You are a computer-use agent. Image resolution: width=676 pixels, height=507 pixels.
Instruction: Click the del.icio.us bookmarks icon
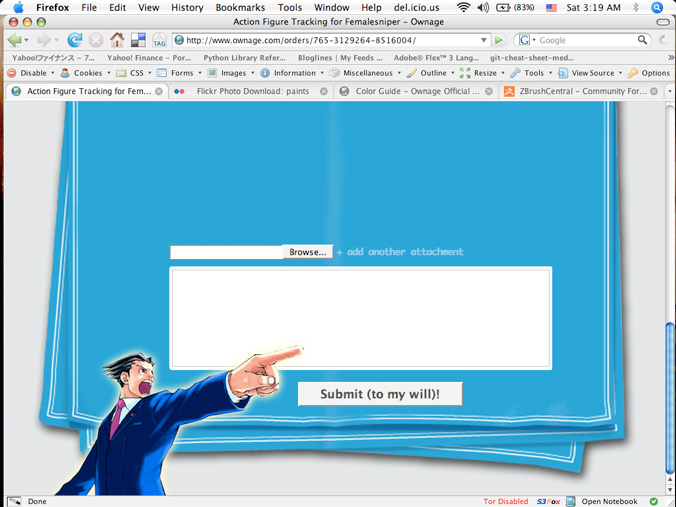click(138, 40)
